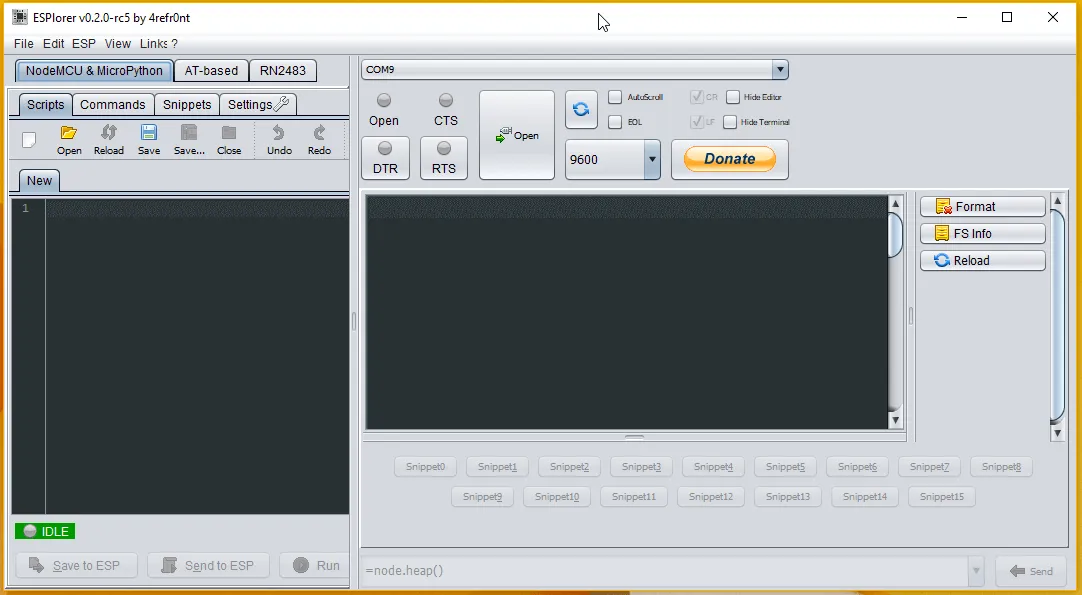Open the 9600 baud rate dropdown

pos(652,159)
